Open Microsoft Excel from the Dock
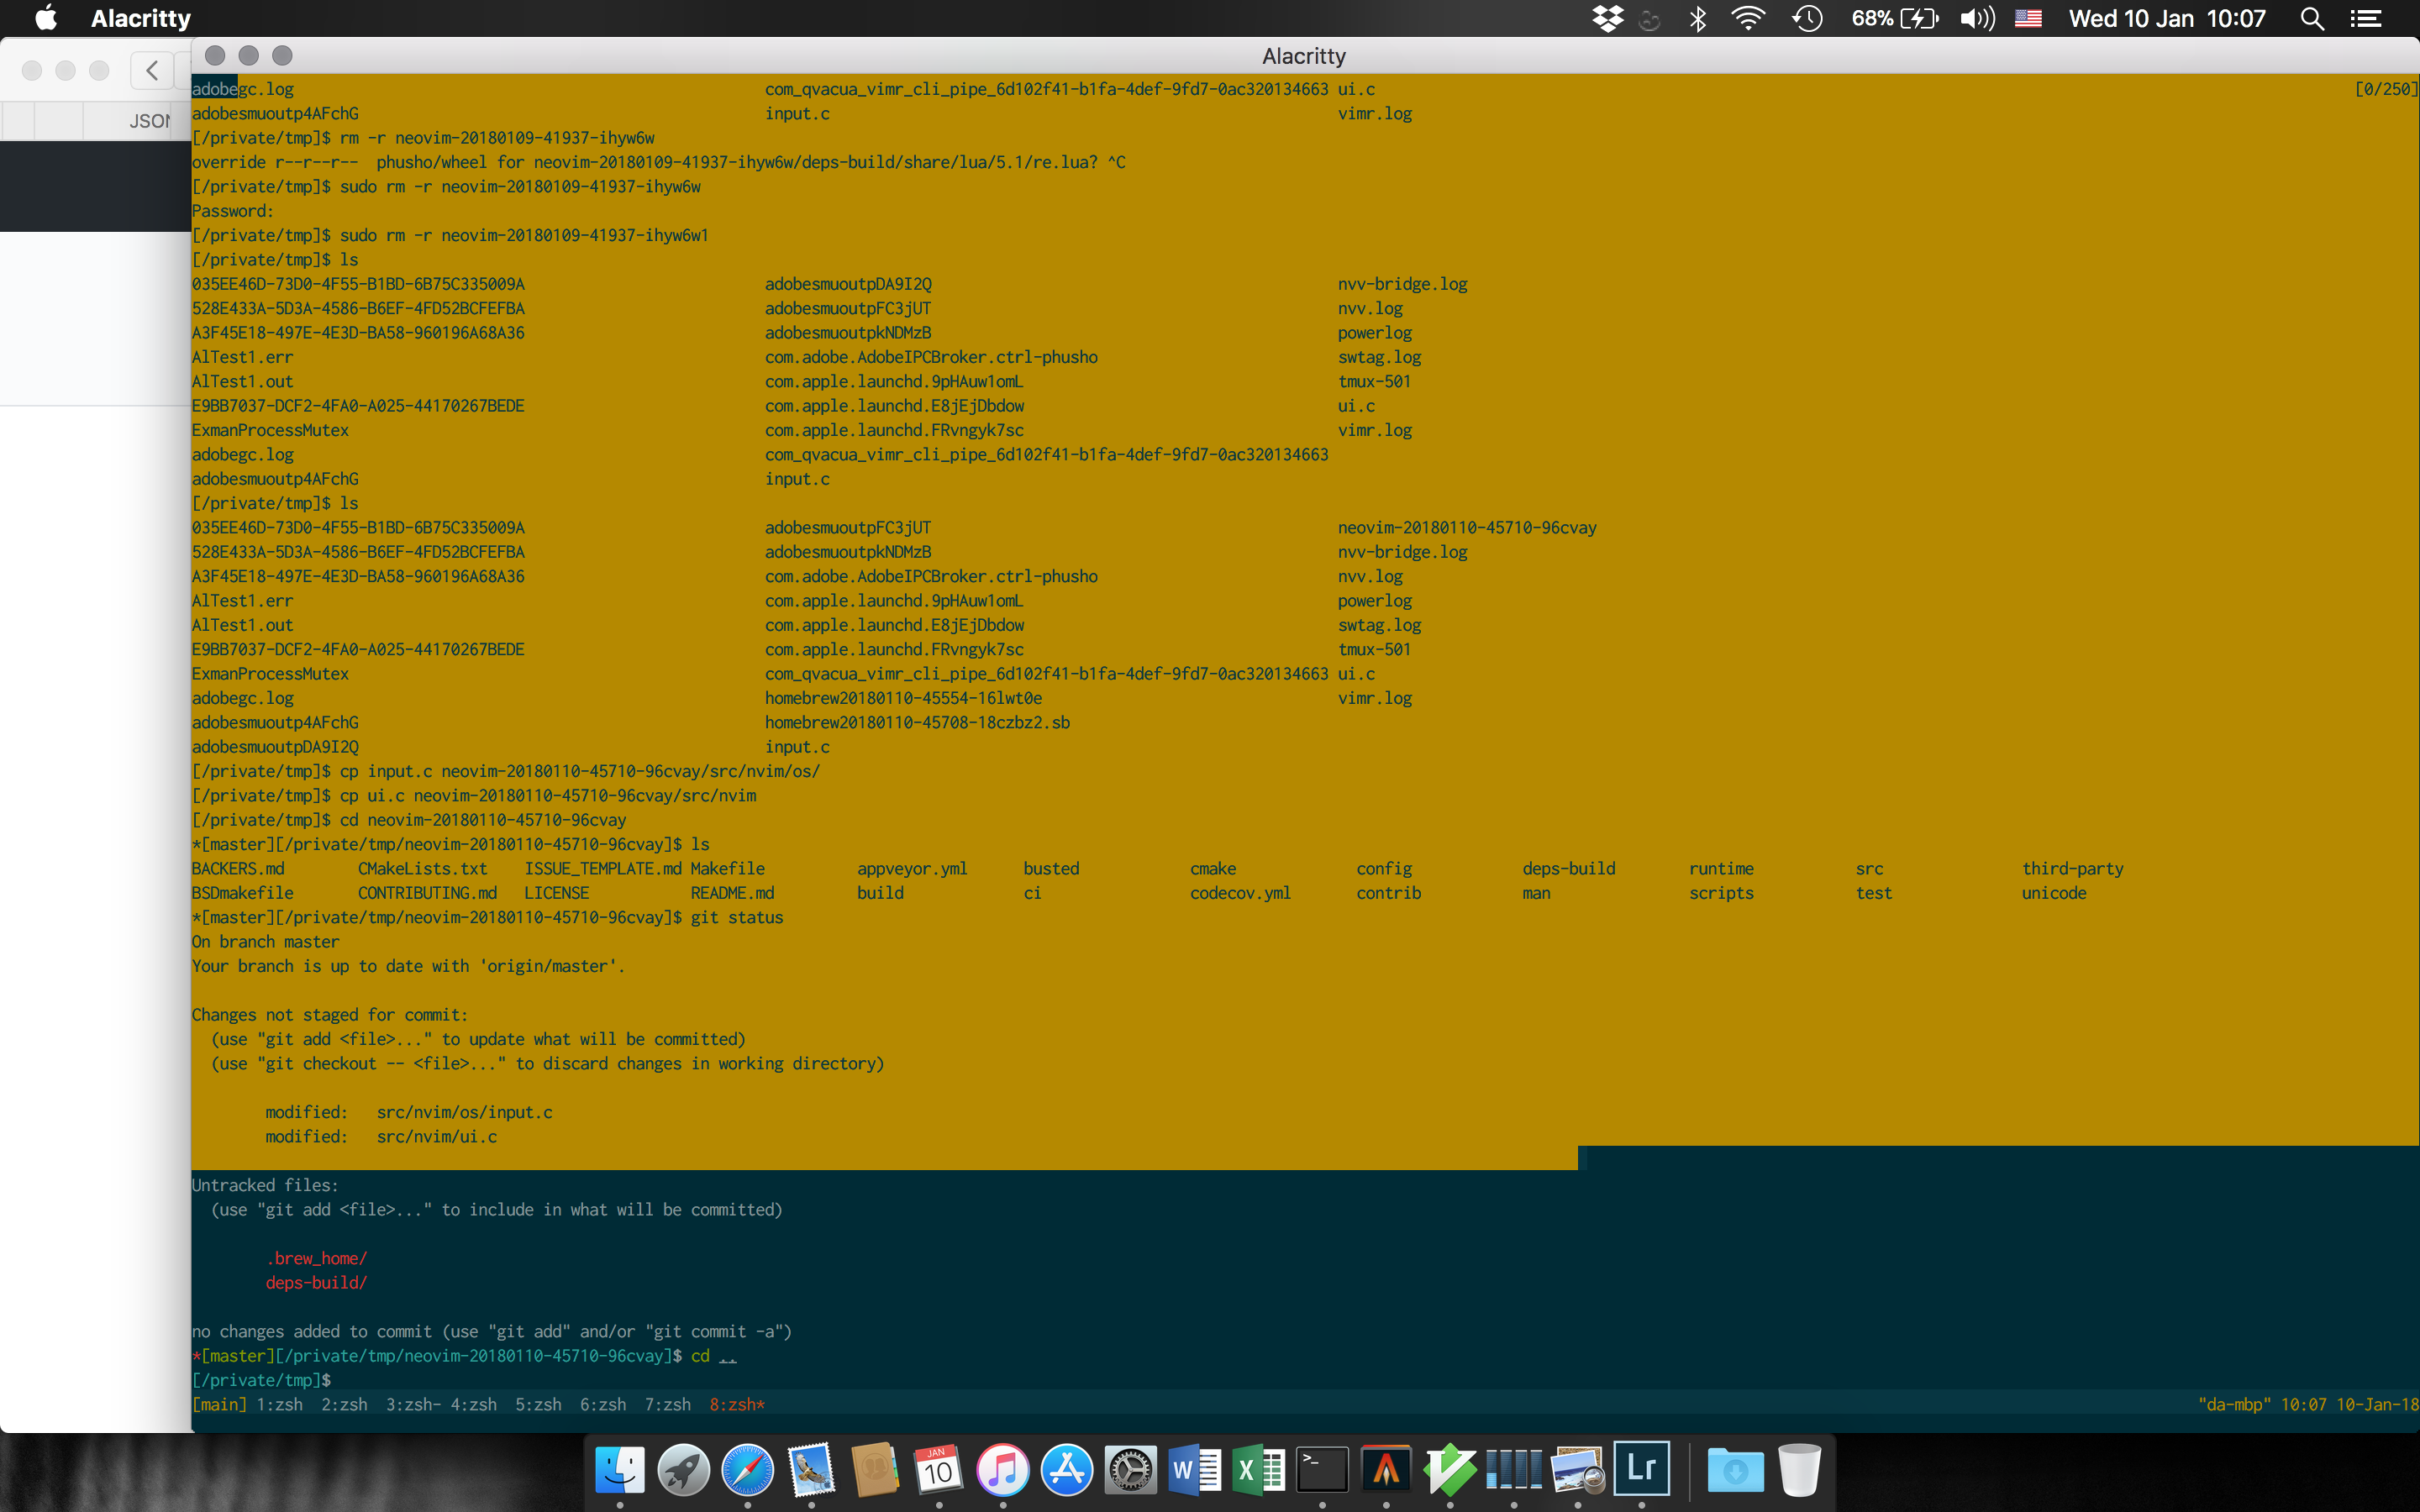The width and height of the screenshot is (2420, 1512). [1258, 1470]
